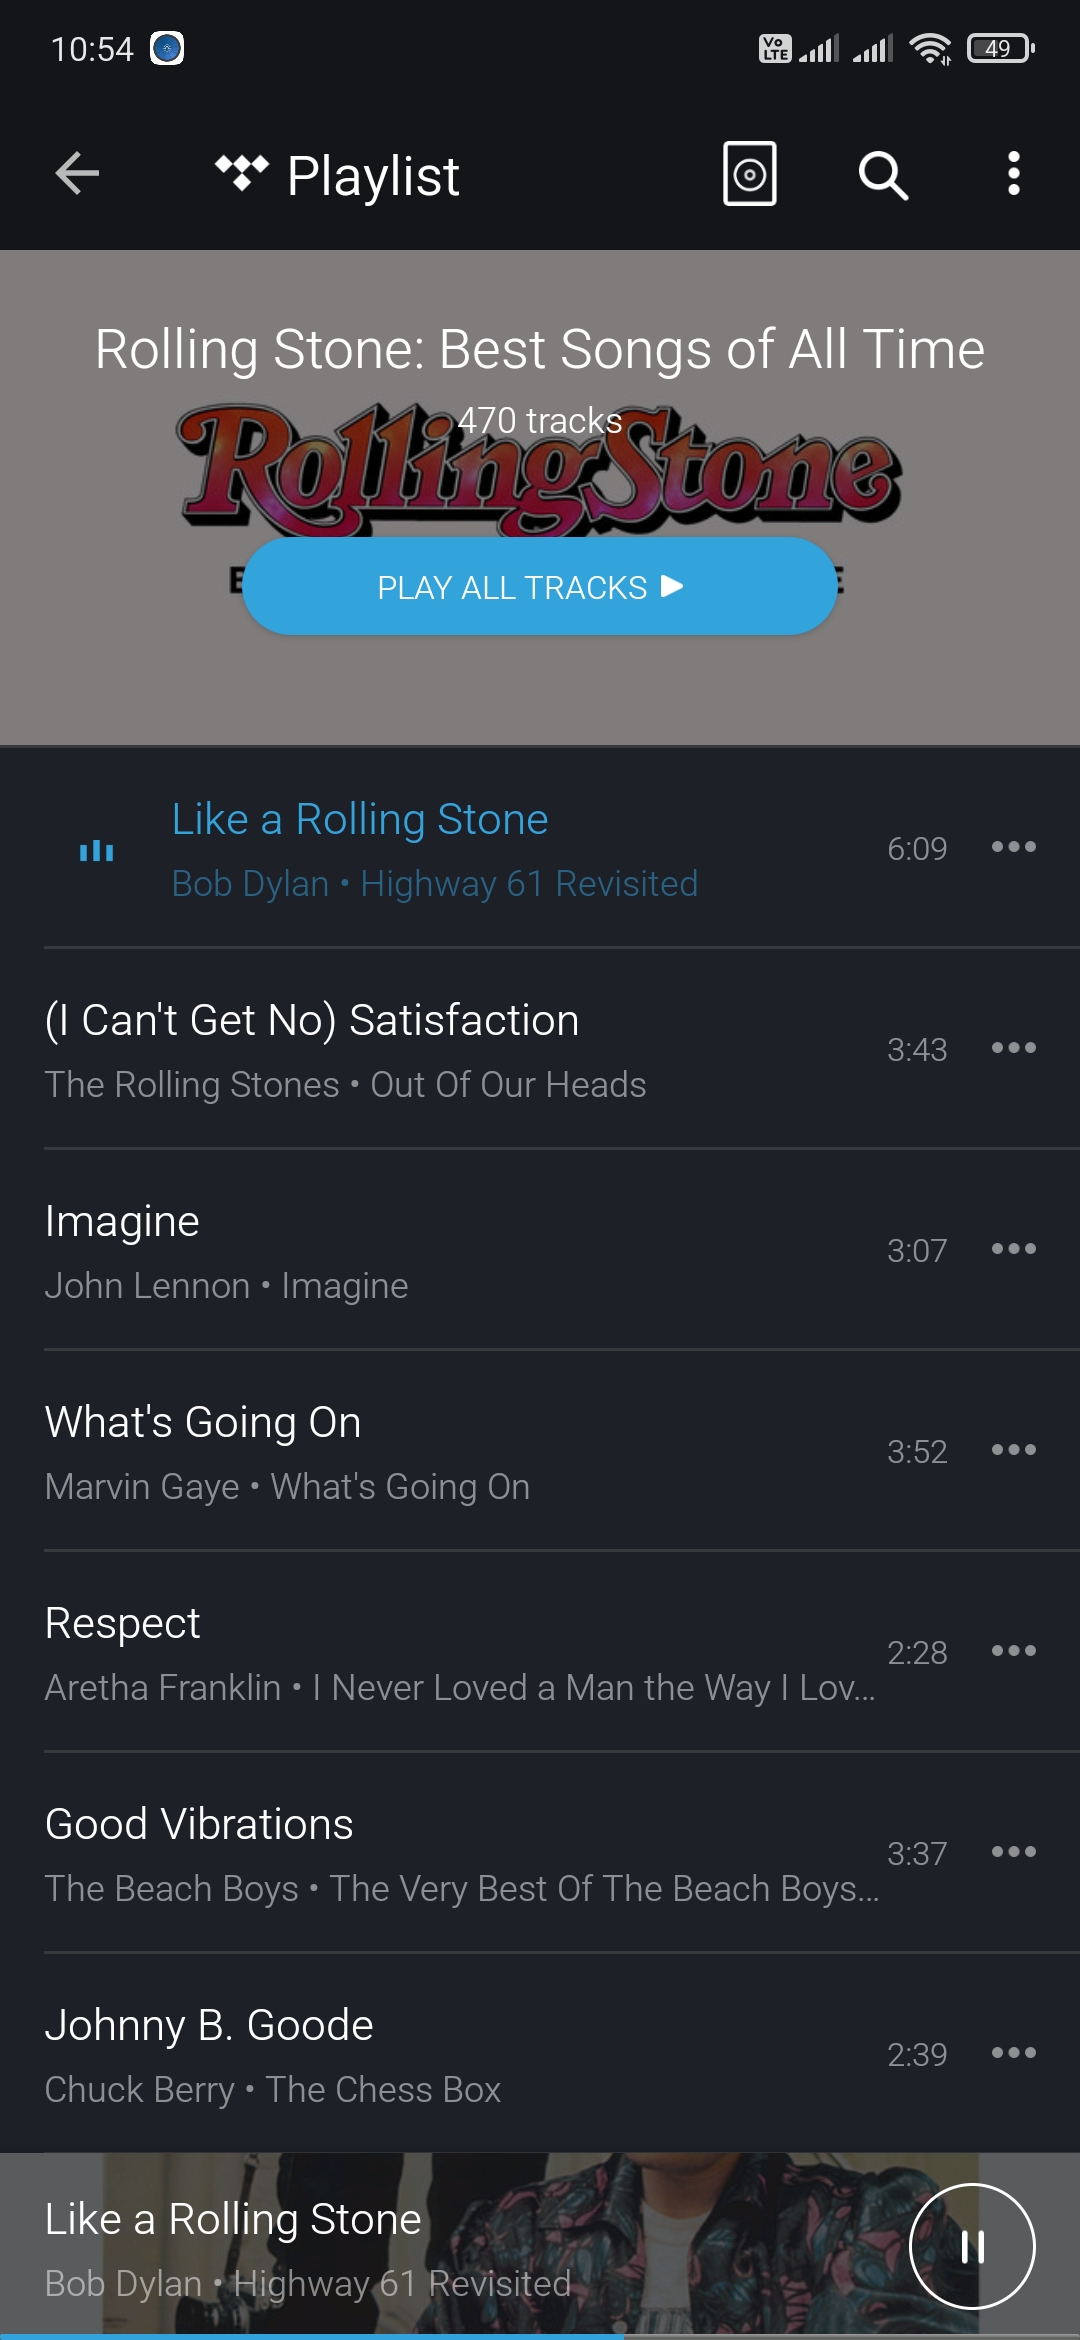Open the speaker output selector icon
Screen dimensions: 1080x2340
click(750, 174)
